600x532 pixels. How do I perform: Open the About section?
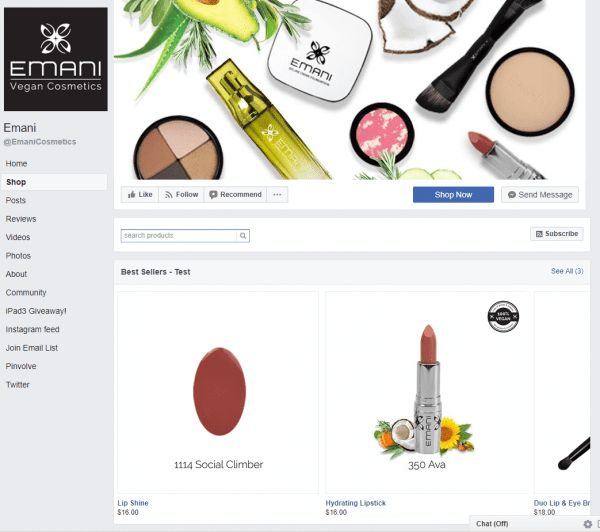click(16, 274)
